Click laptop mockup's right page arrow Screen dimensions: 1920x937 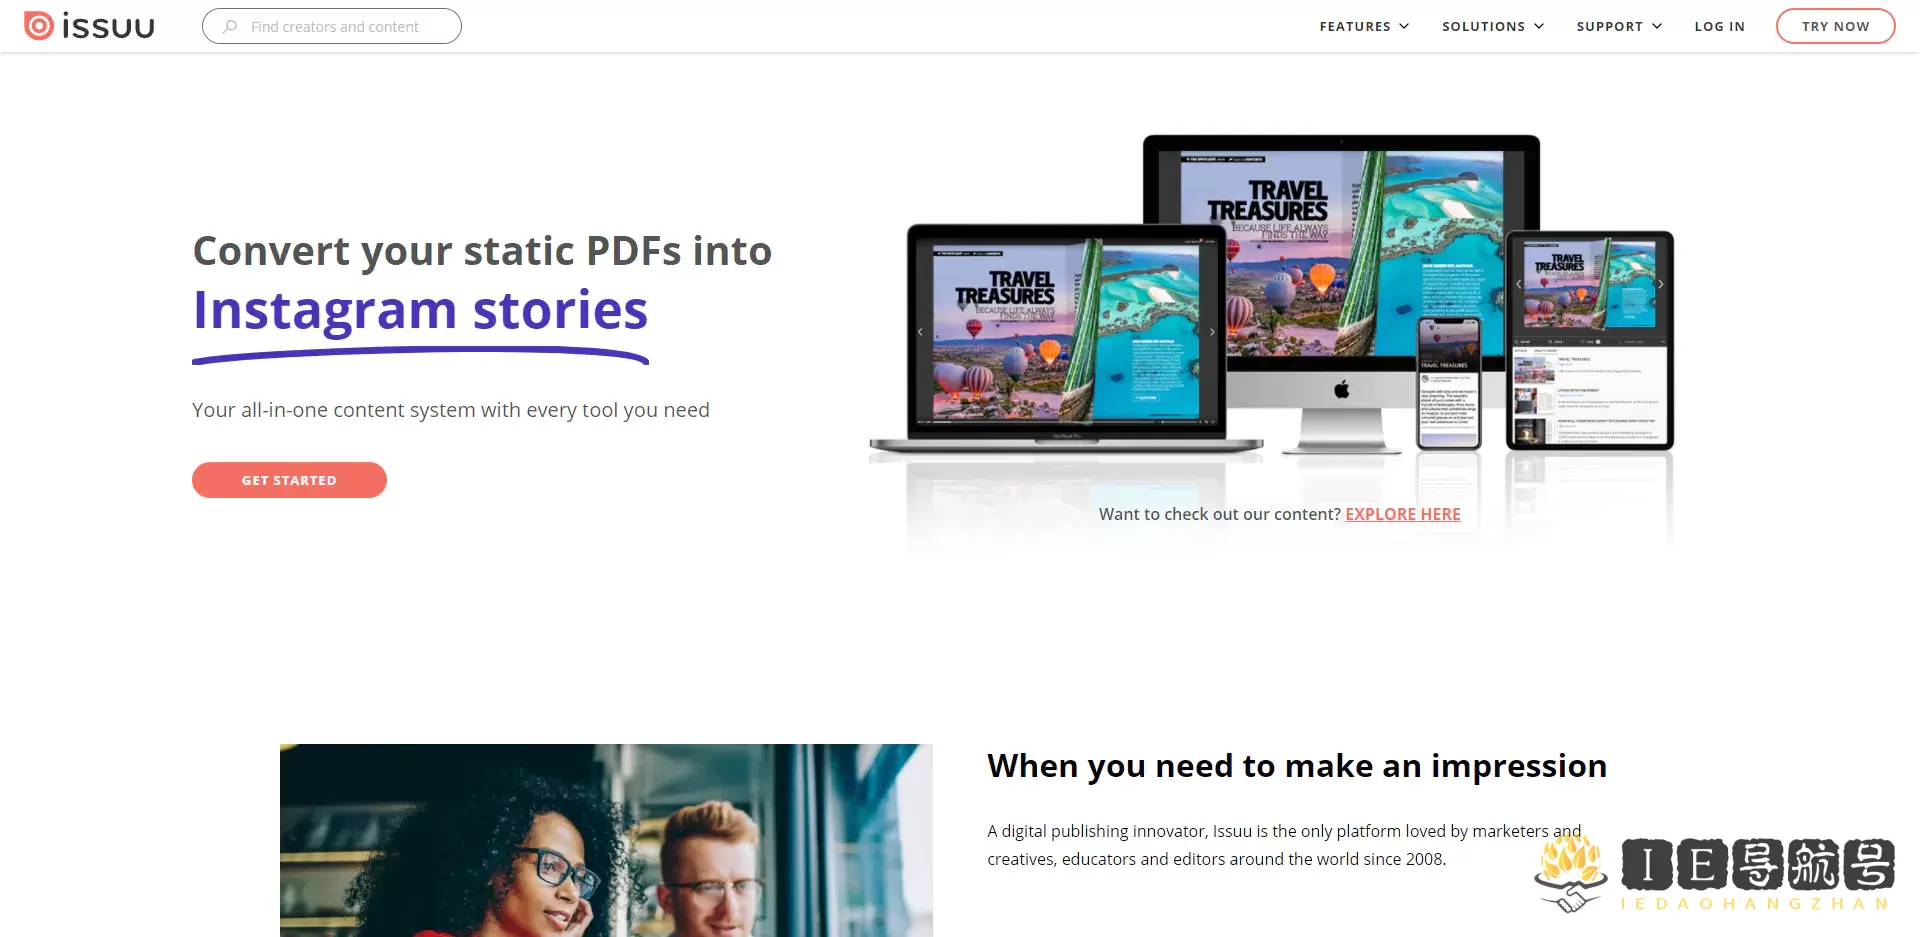click(1212, 332)
